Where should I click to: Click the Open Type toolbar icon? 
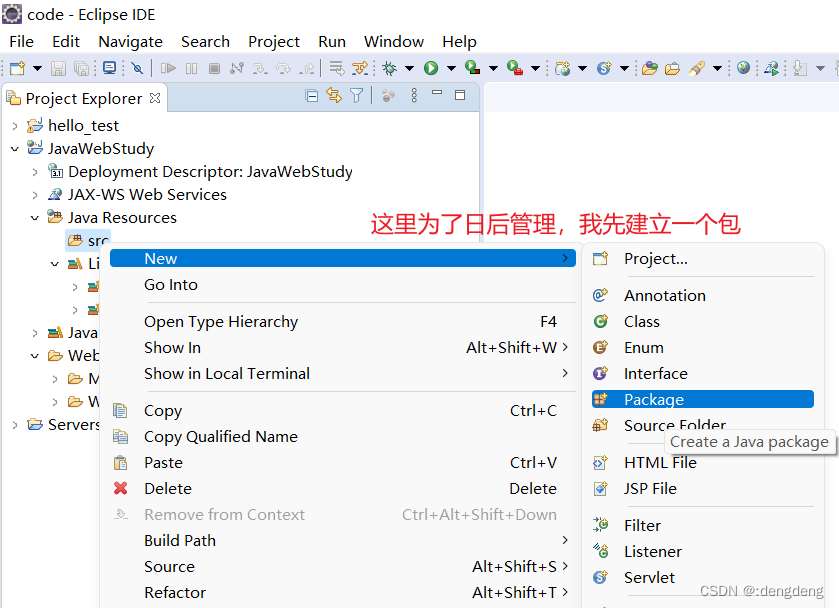650,68
